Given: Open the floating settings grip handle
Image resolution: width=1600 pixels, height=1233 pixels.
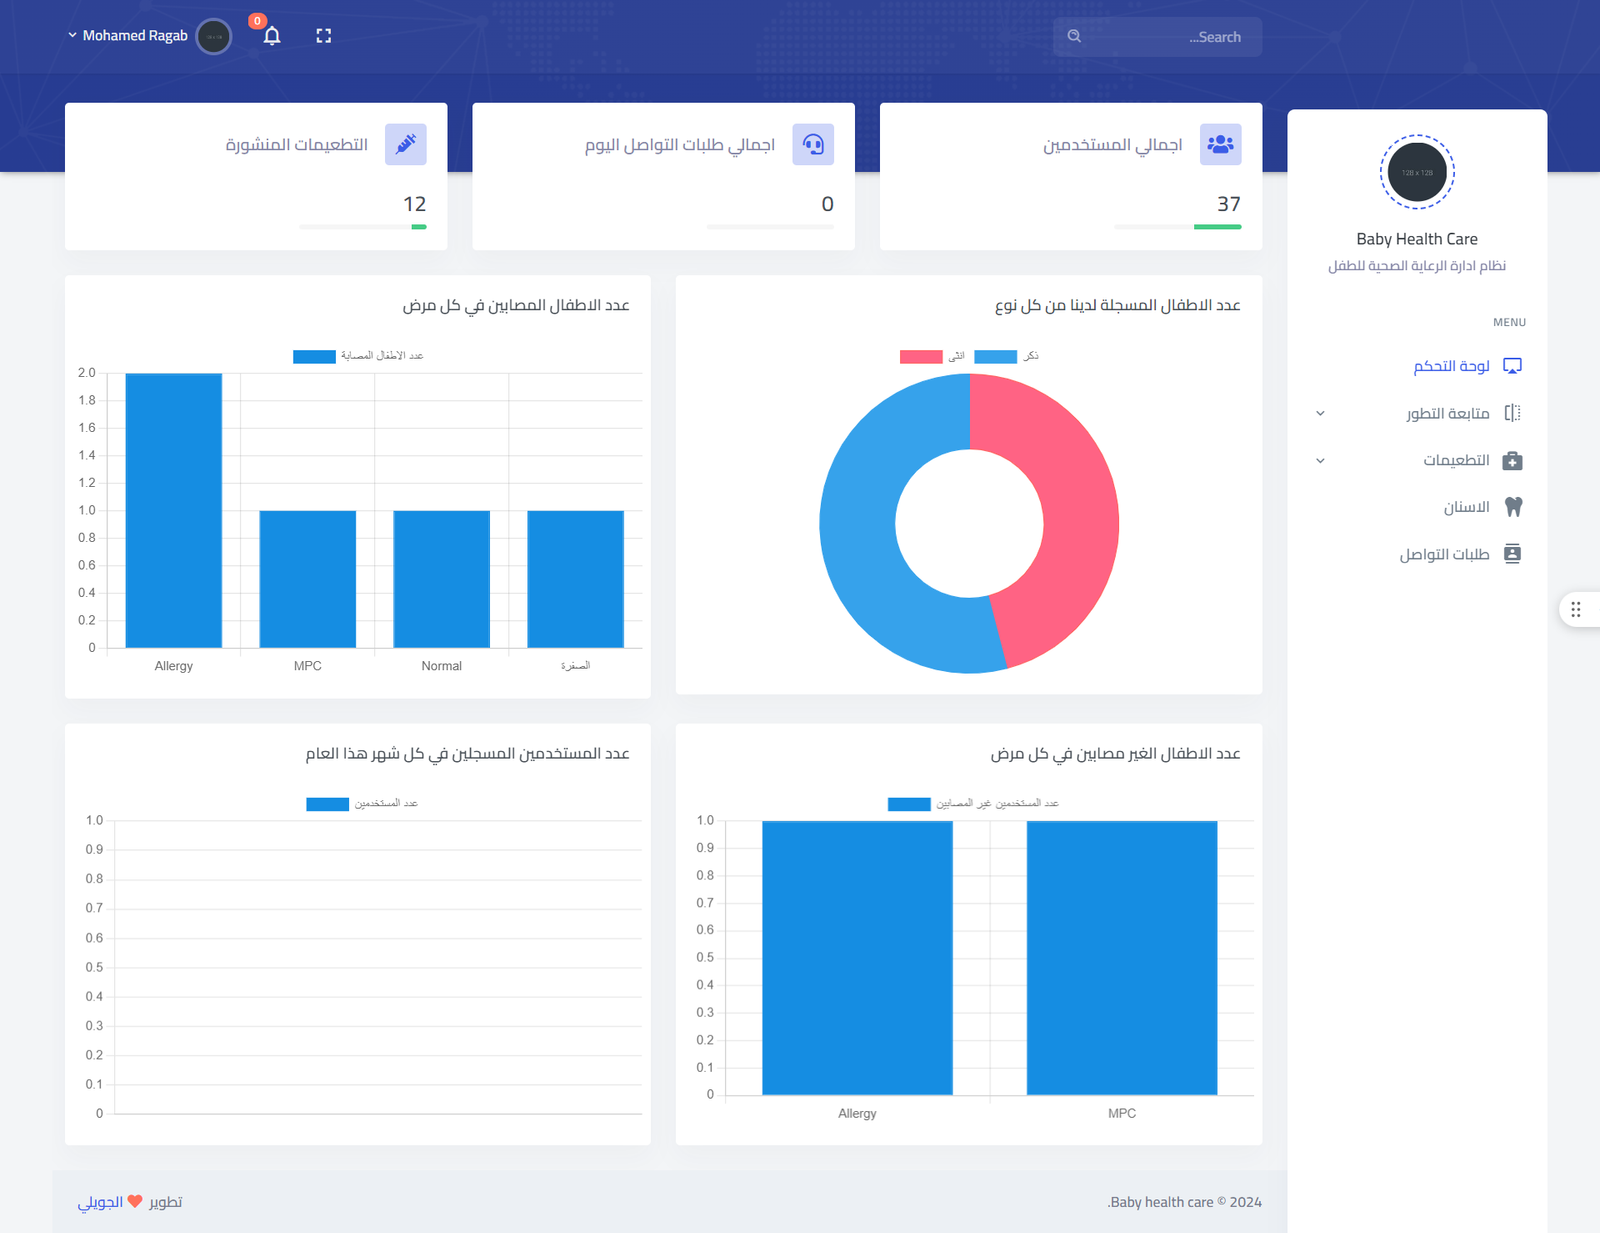Looking at the screenshot, I should point(1576,609).
